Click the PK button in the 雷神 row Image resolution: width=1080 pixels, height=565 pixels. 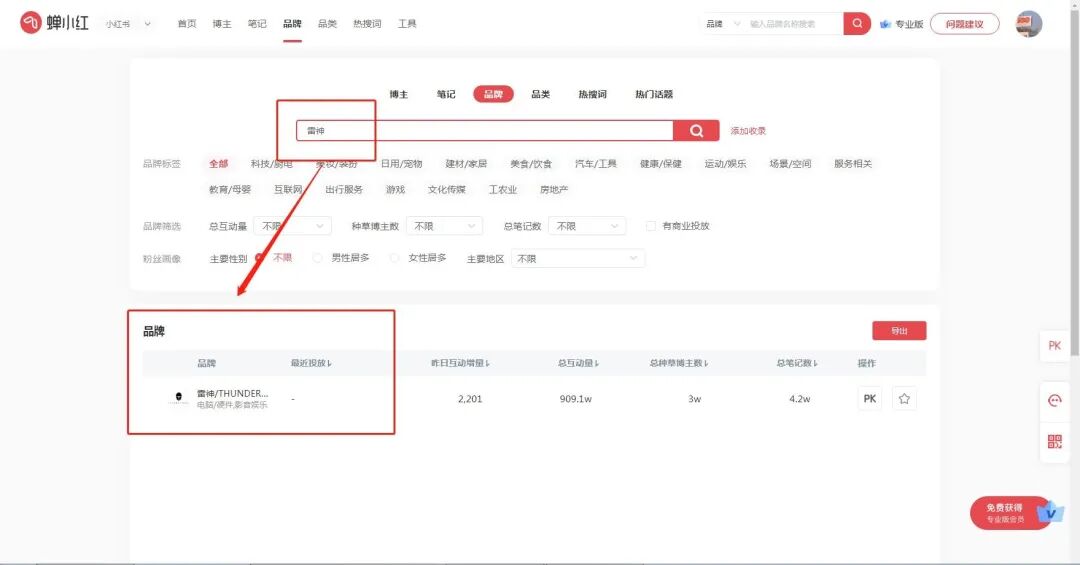870,398
